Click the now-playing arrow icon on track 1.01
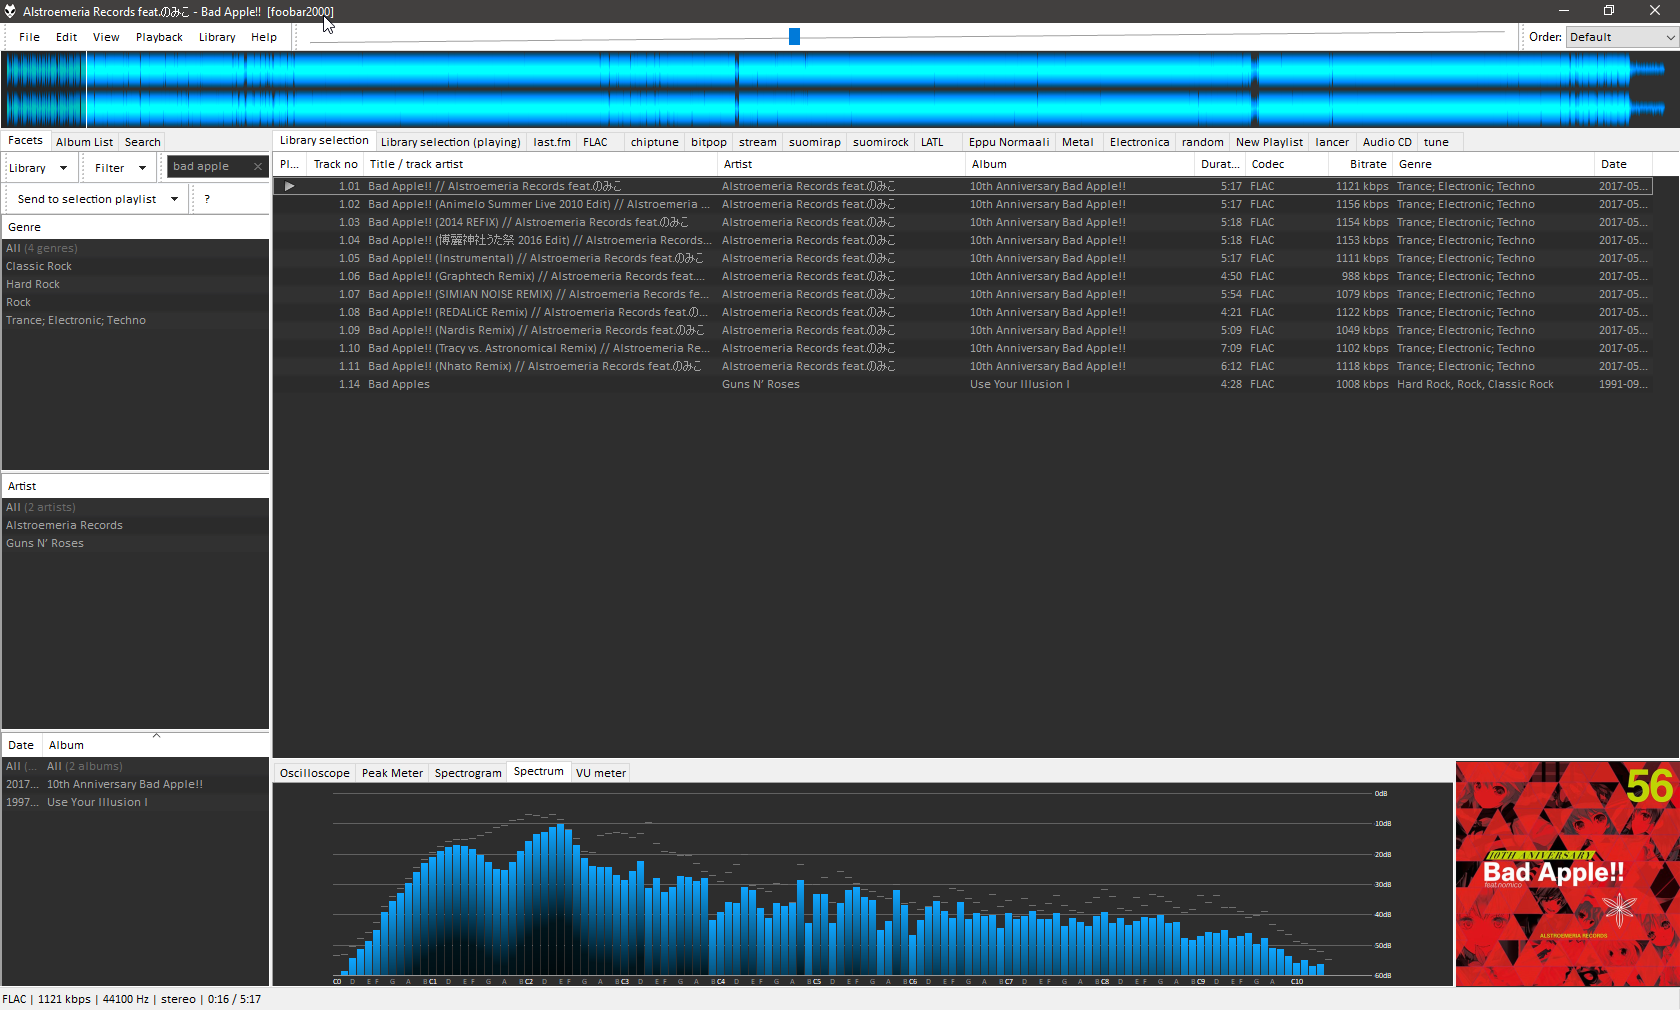Viewport: 1680px width, 1010px height. (289, 186)
